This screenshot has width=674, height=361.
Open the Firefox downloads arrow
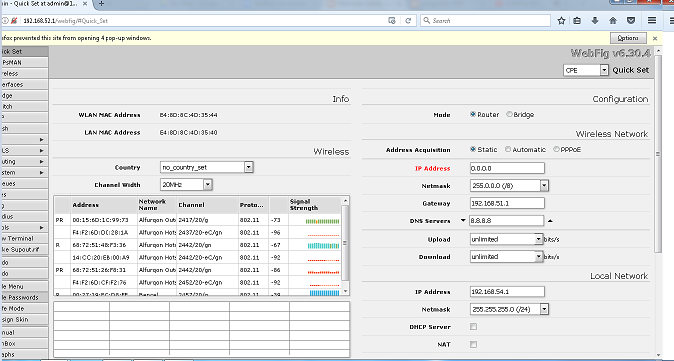click(595, 21)
